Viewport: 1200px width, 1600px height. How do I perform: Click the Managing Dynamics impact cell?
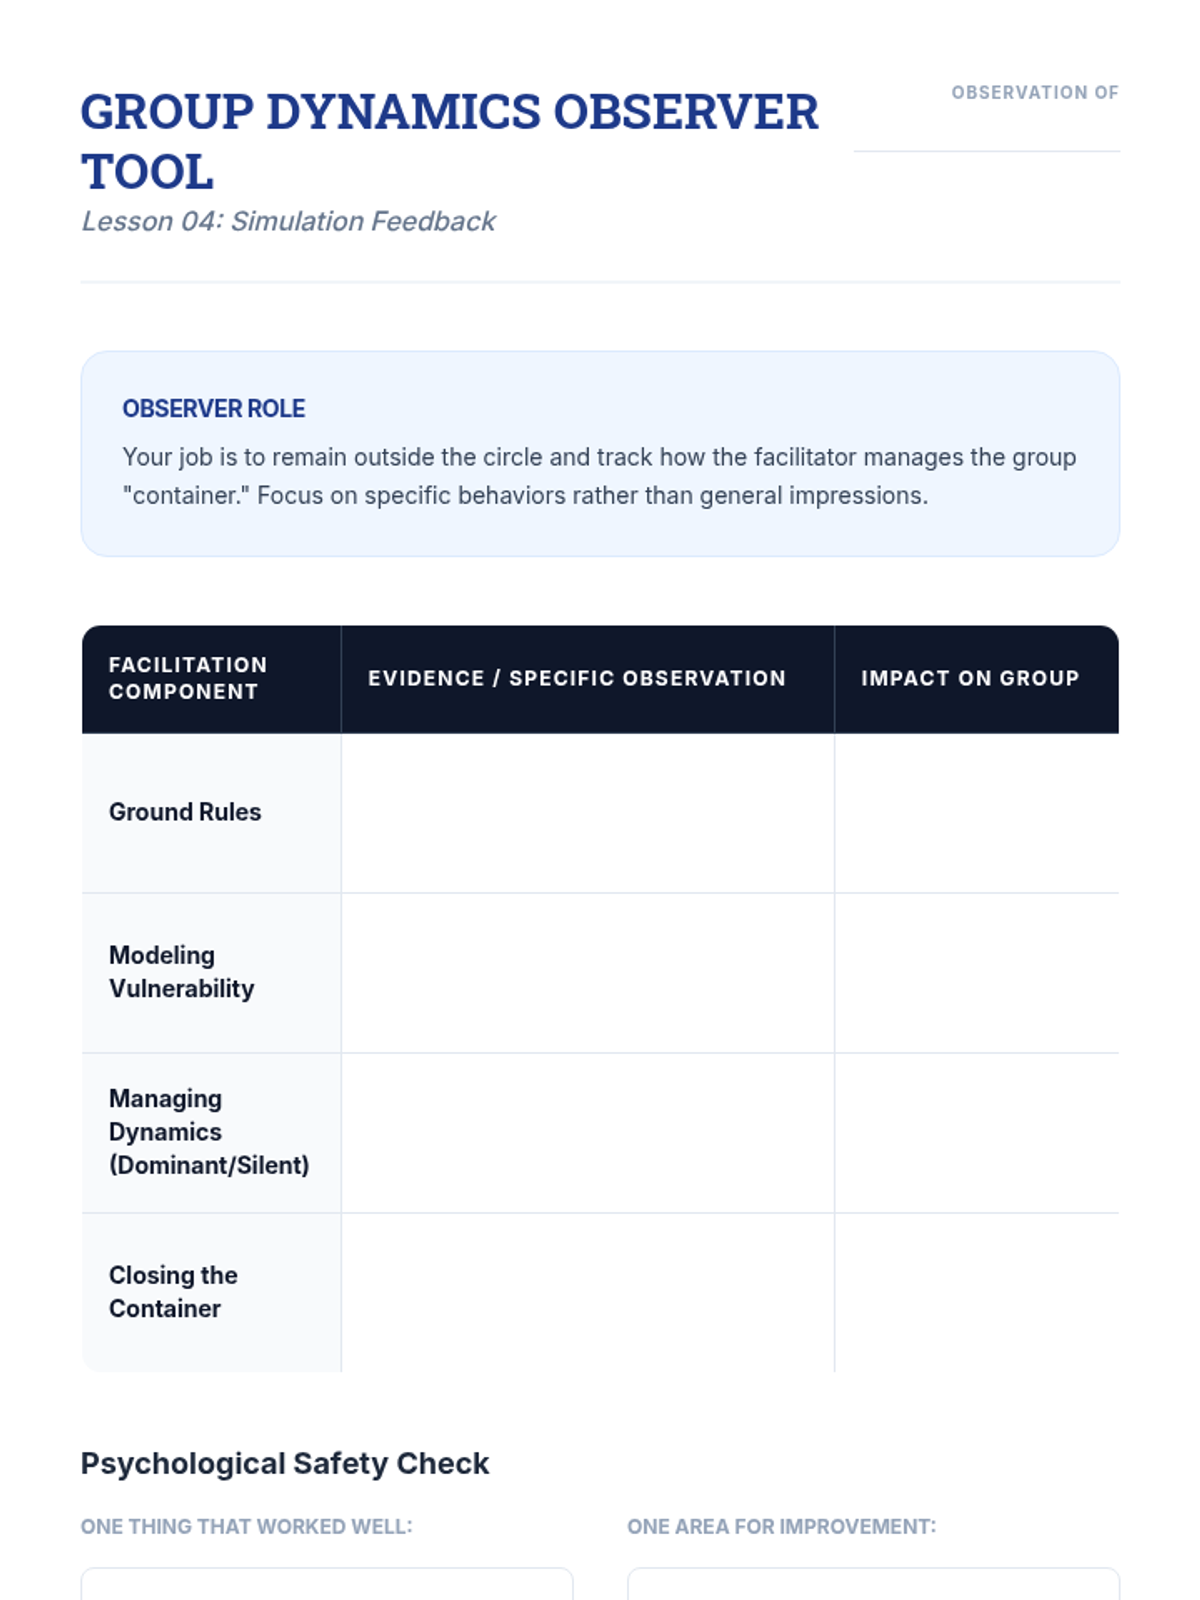pos(977,1133)
